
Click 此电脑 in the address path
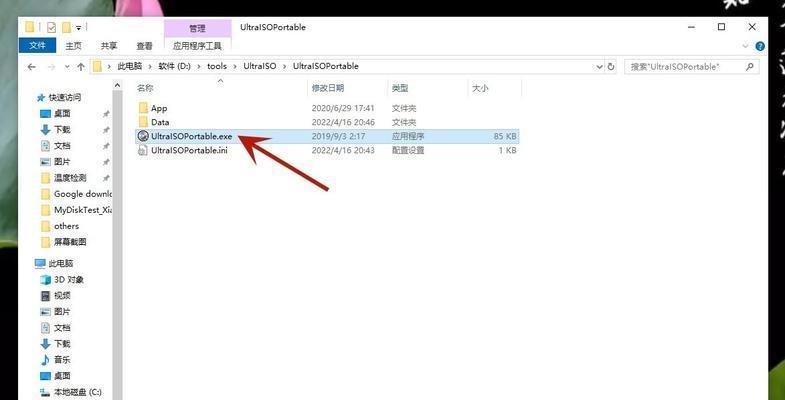(130, 66)
